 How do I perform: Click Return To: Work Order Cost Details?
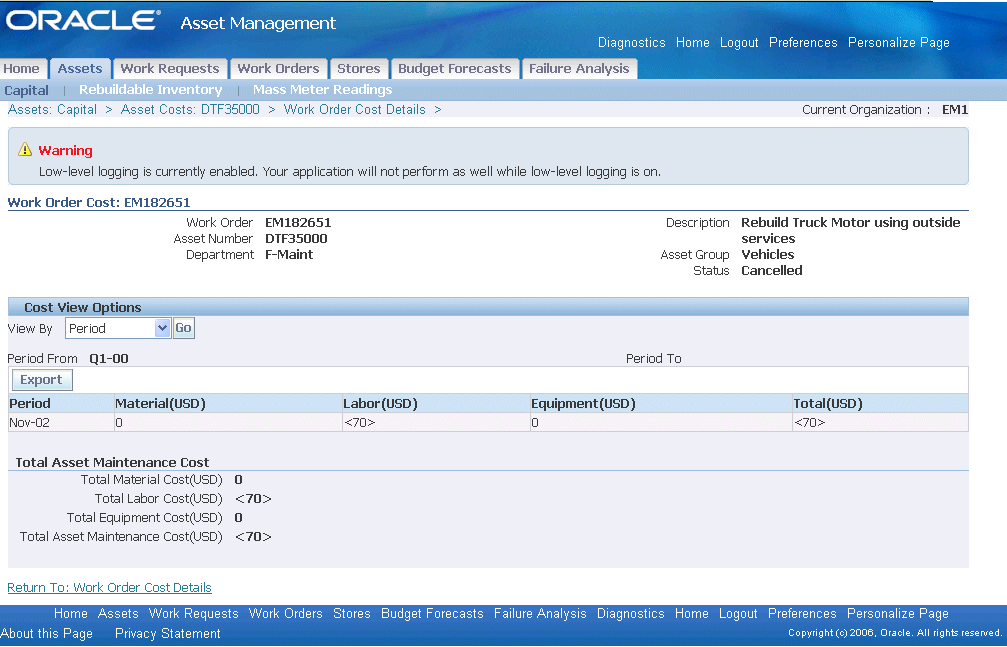109,587
